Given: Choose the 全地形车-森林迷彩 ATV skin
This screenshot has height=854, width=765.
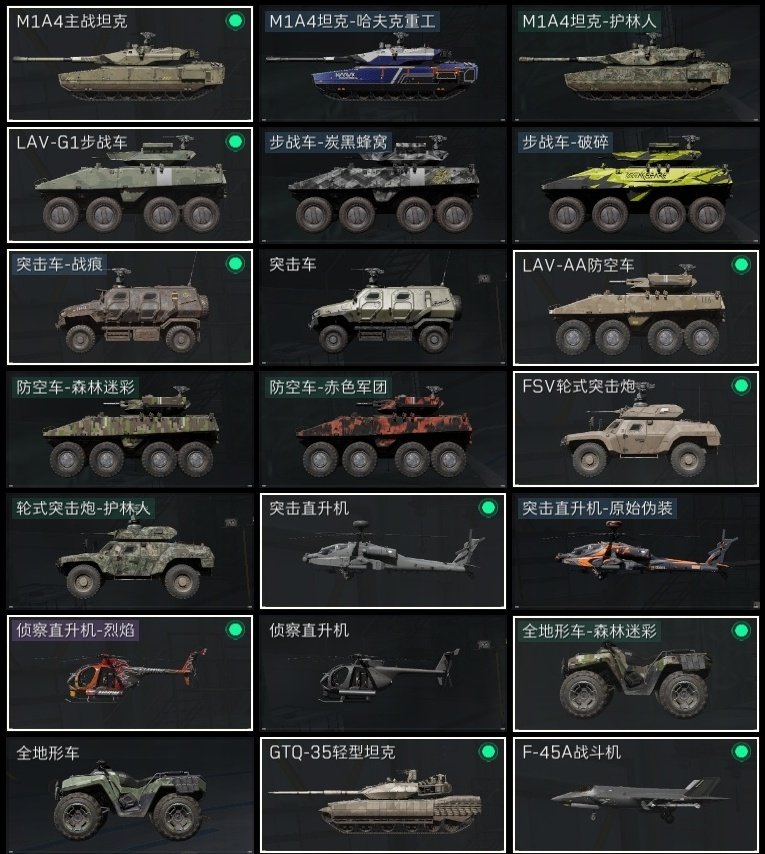Looking at the screenshot, I should 636,673.
